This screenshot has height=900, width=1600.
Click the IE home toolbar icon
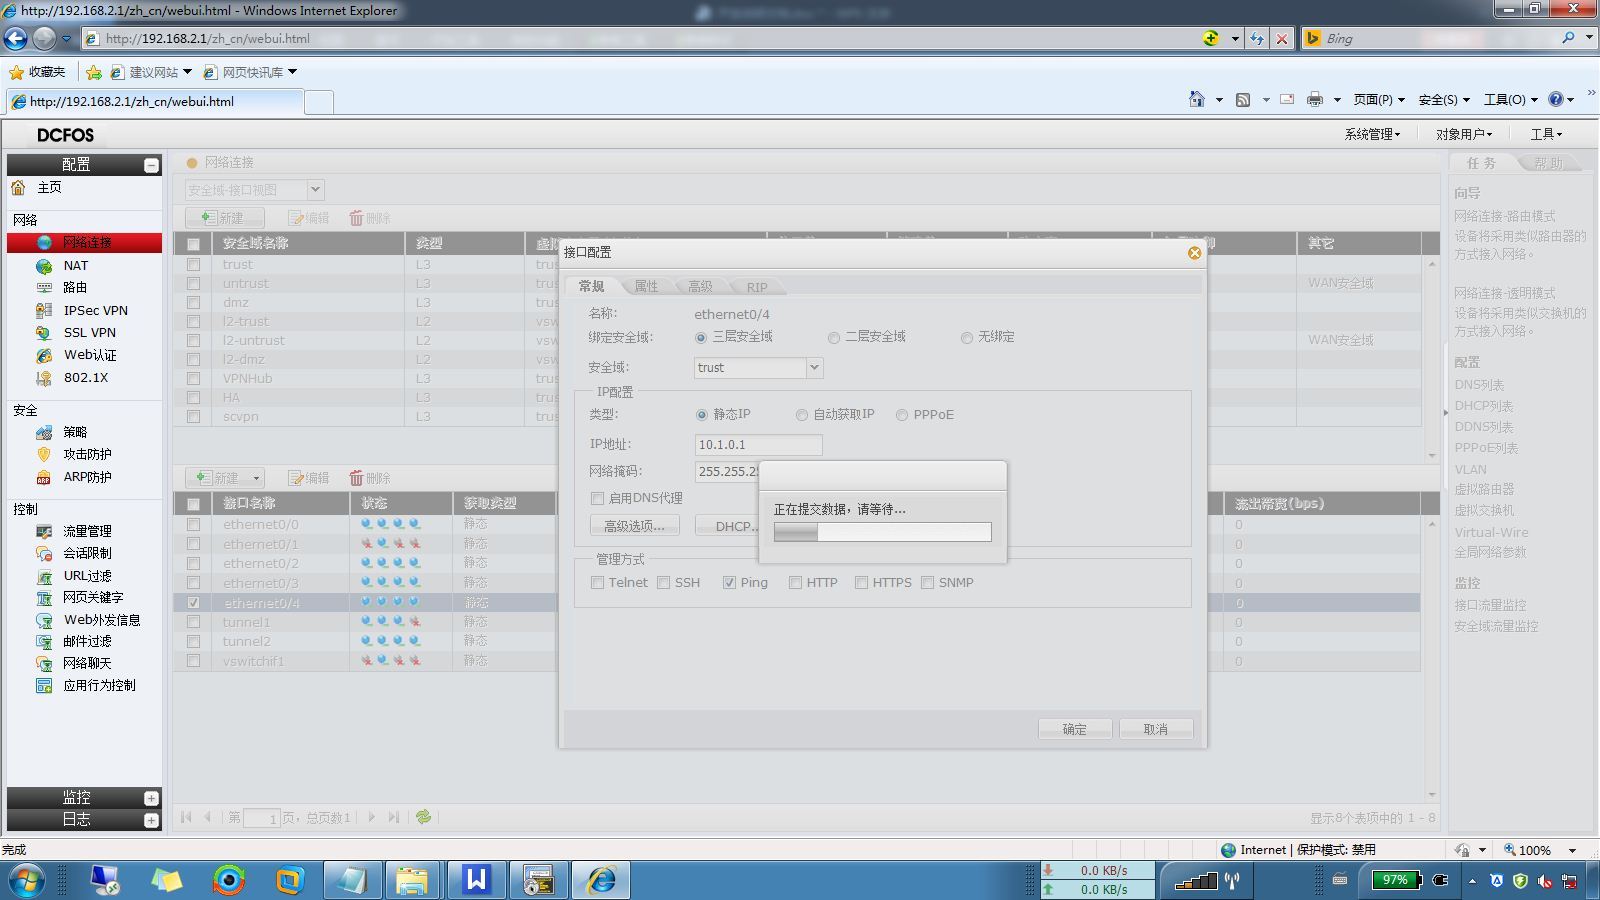(1197, 99)
